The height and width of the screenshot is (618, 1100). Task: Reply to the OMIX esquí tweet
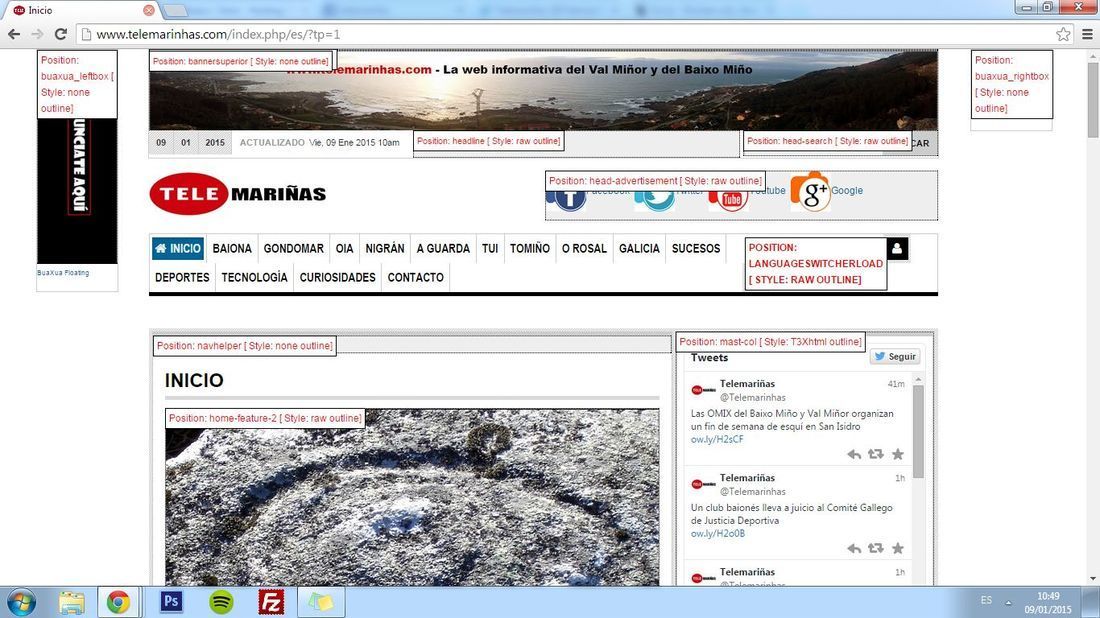pos(854,455)
